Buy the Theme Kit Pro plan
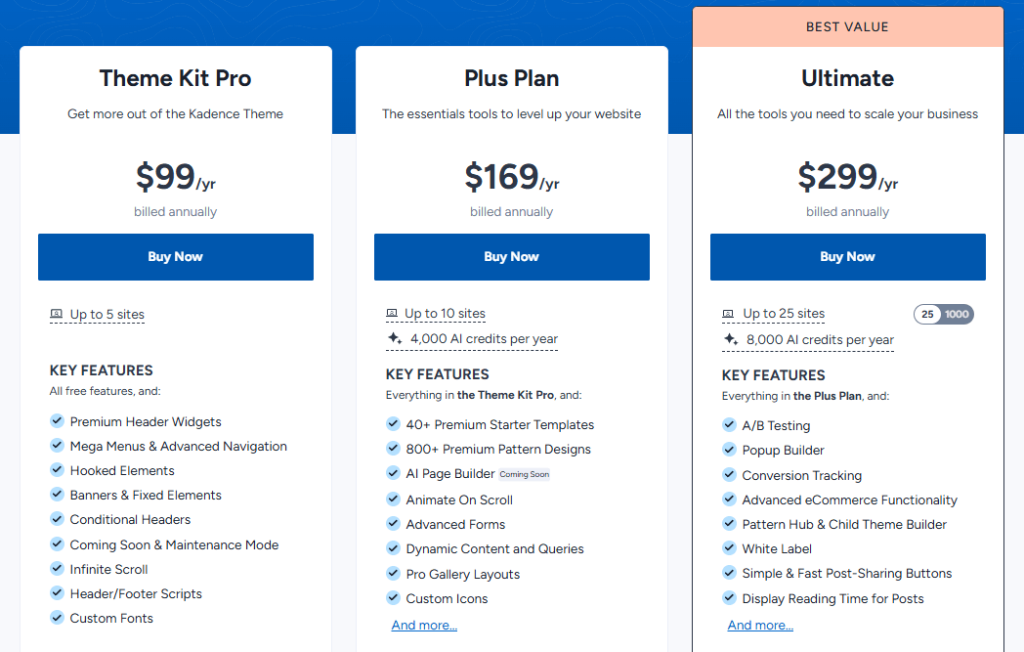 point(175,257)
